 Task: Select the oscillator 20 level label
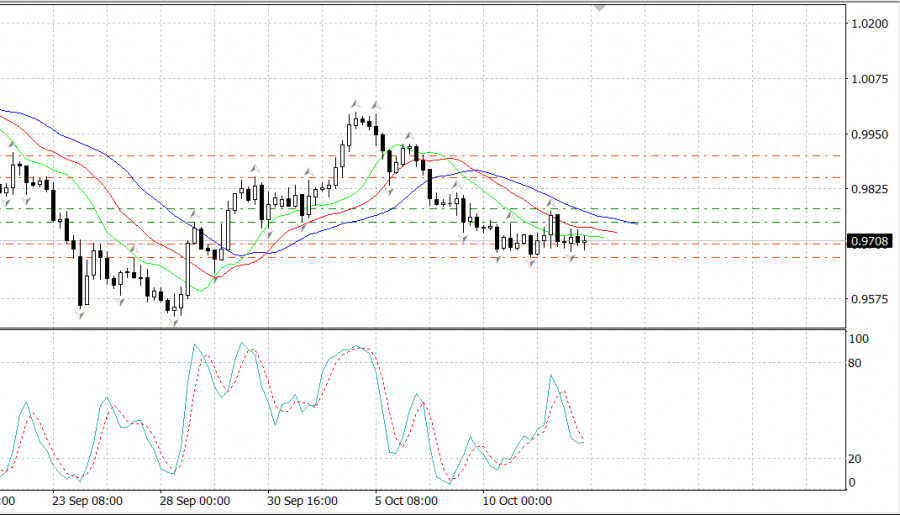click(855, 459)
